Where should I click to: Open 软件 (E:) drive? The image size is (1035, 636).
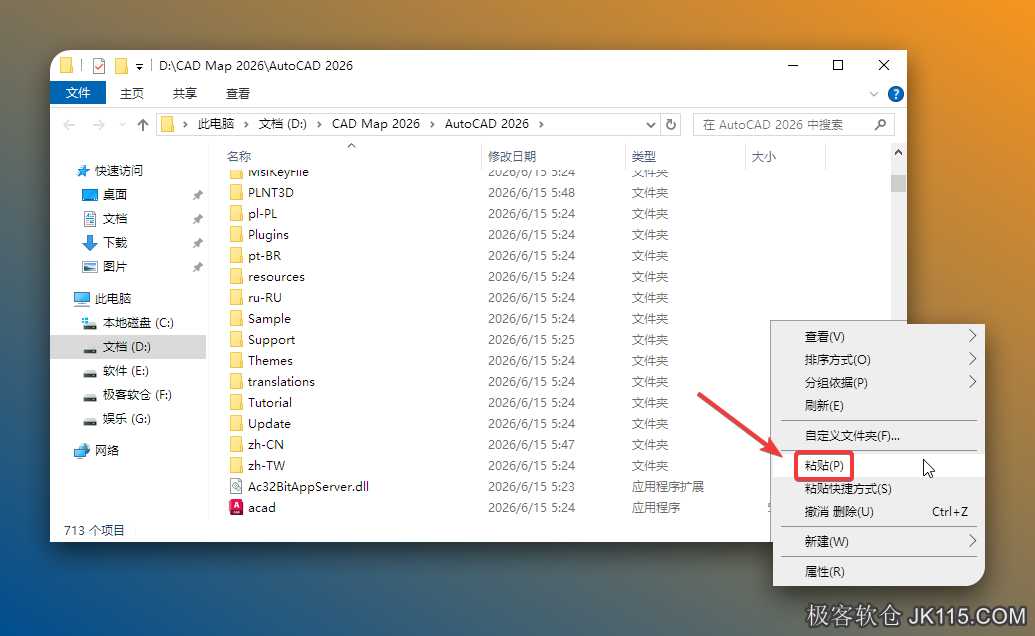pyautogui.click(x=125, y=371)
